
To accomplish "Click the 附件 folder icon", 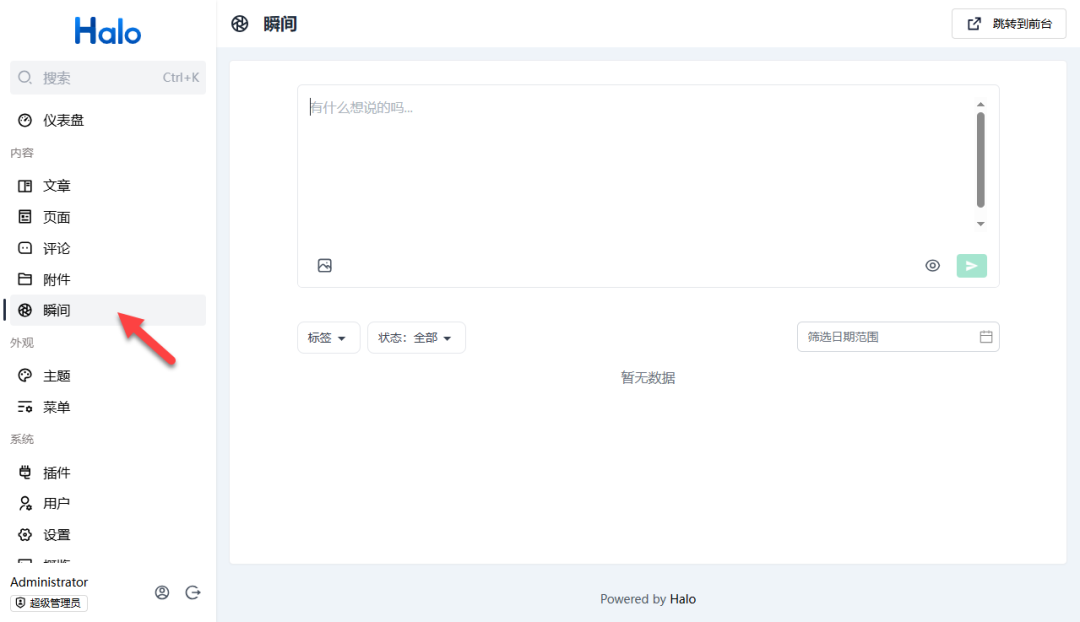I will click(25, 279).
